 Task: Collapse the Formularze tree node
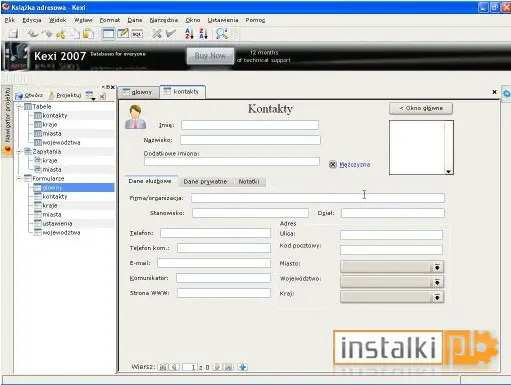(x=20, y=179)
